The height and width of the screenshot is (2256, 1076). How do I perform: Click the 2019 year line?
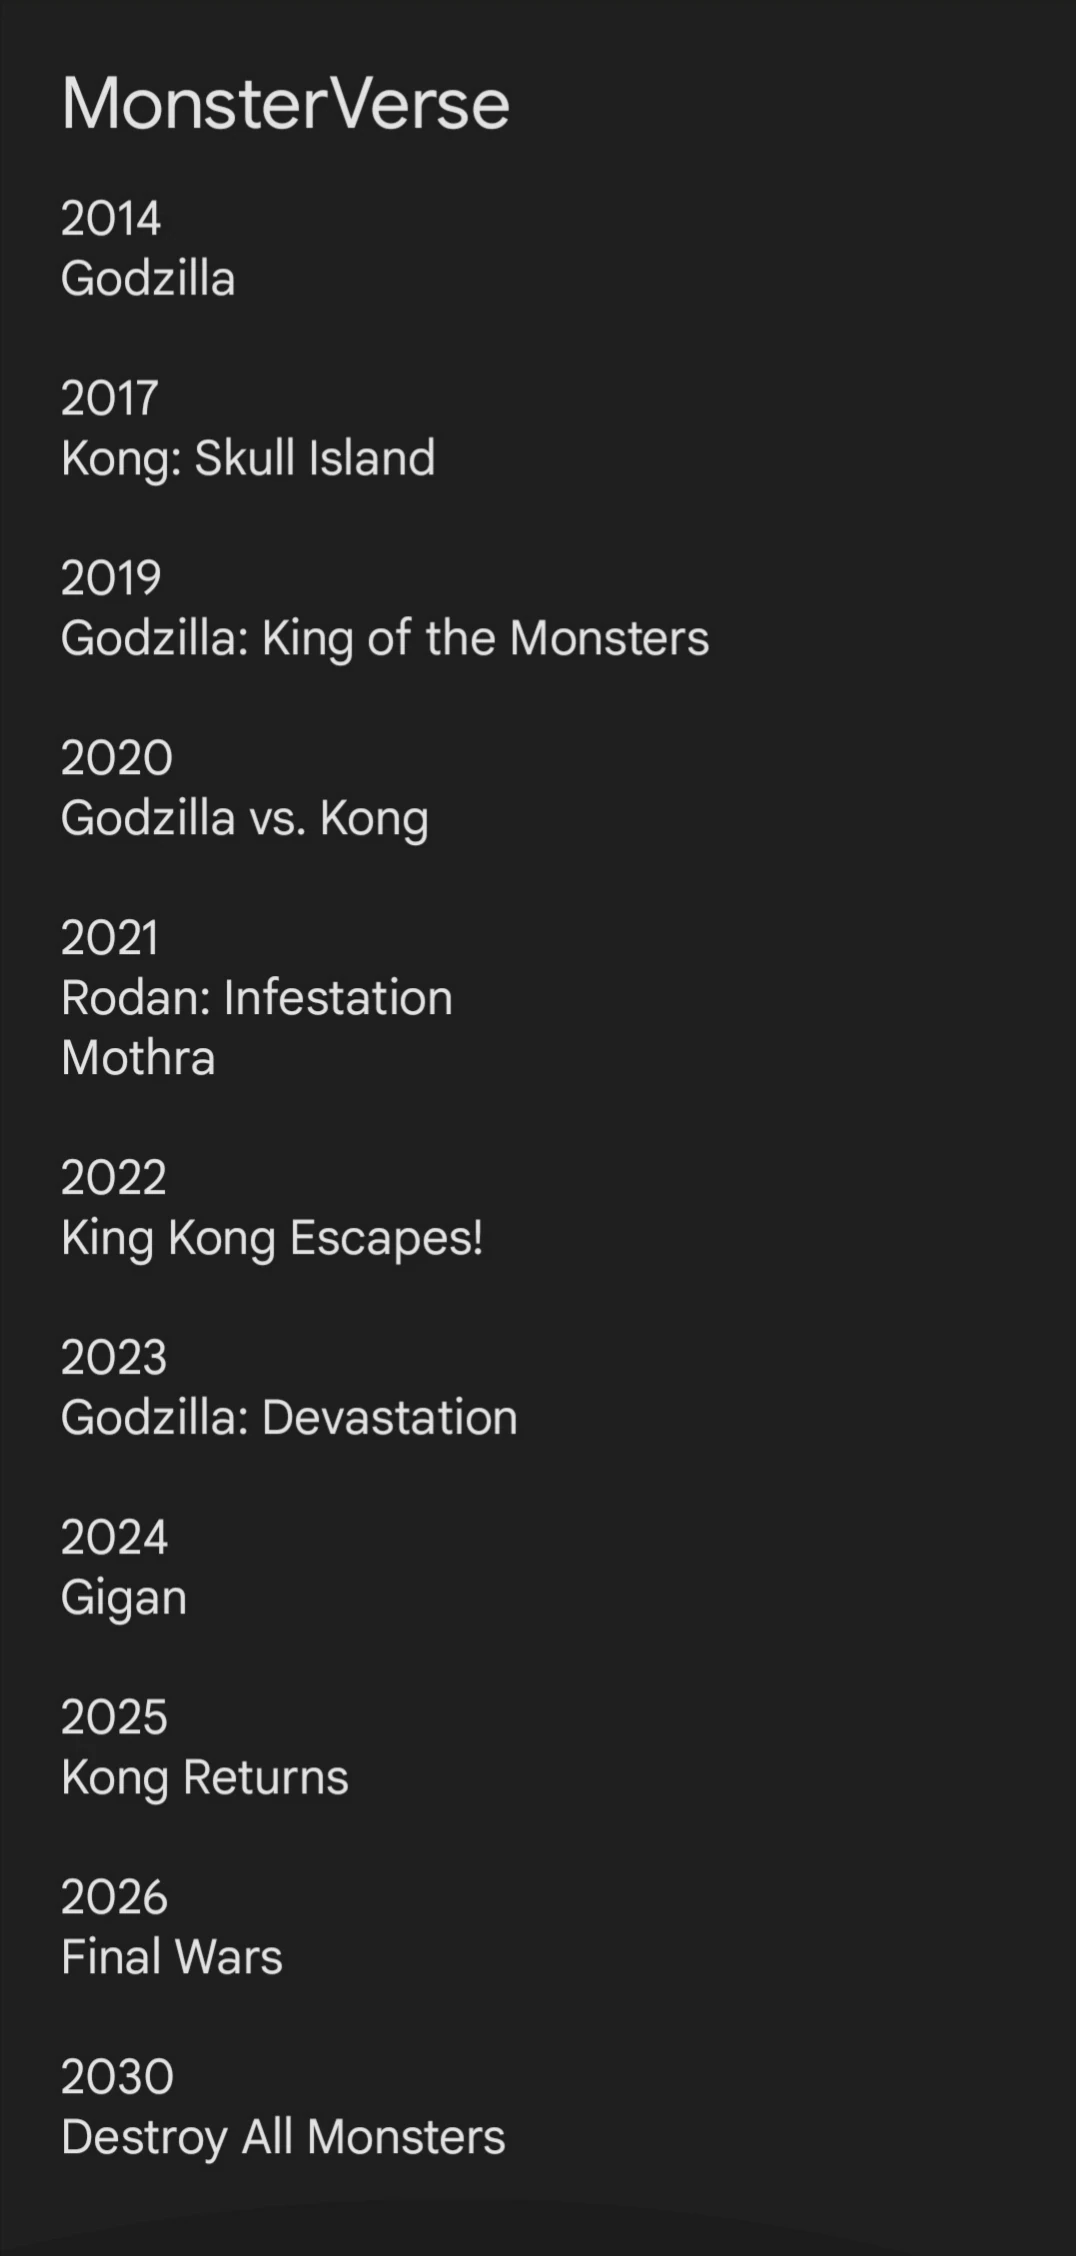tap(111, 578)
